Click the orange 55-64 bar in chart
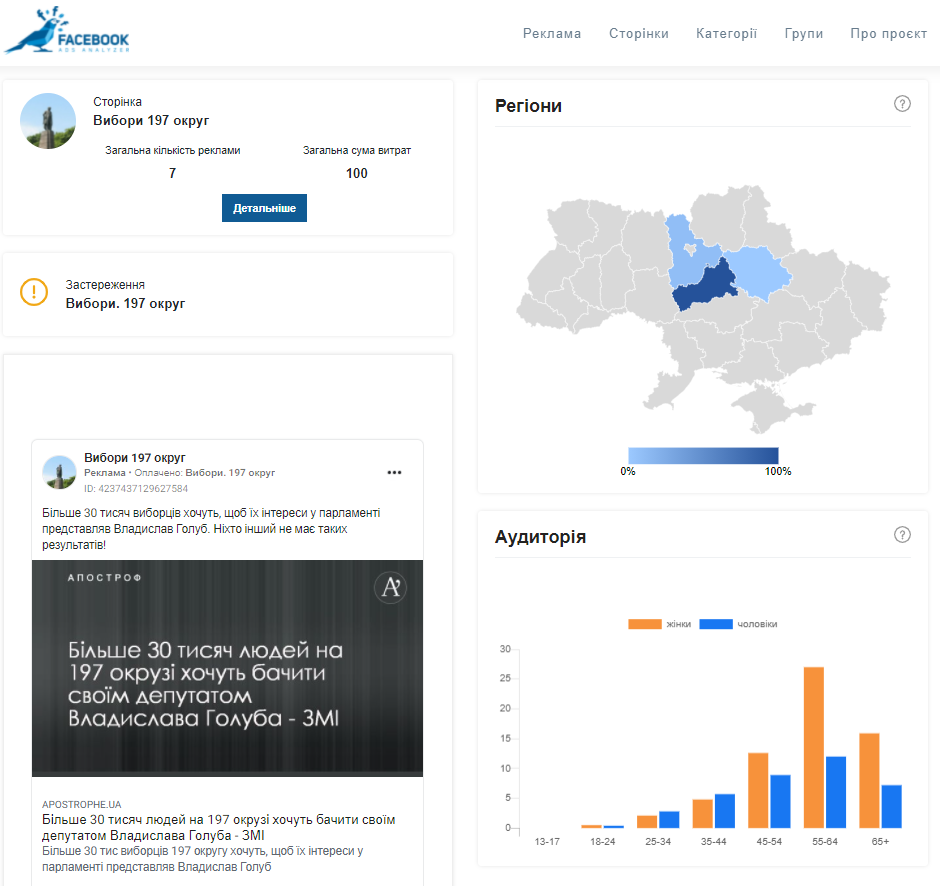Viewport: 940px width, 886px height. [814, 747]
